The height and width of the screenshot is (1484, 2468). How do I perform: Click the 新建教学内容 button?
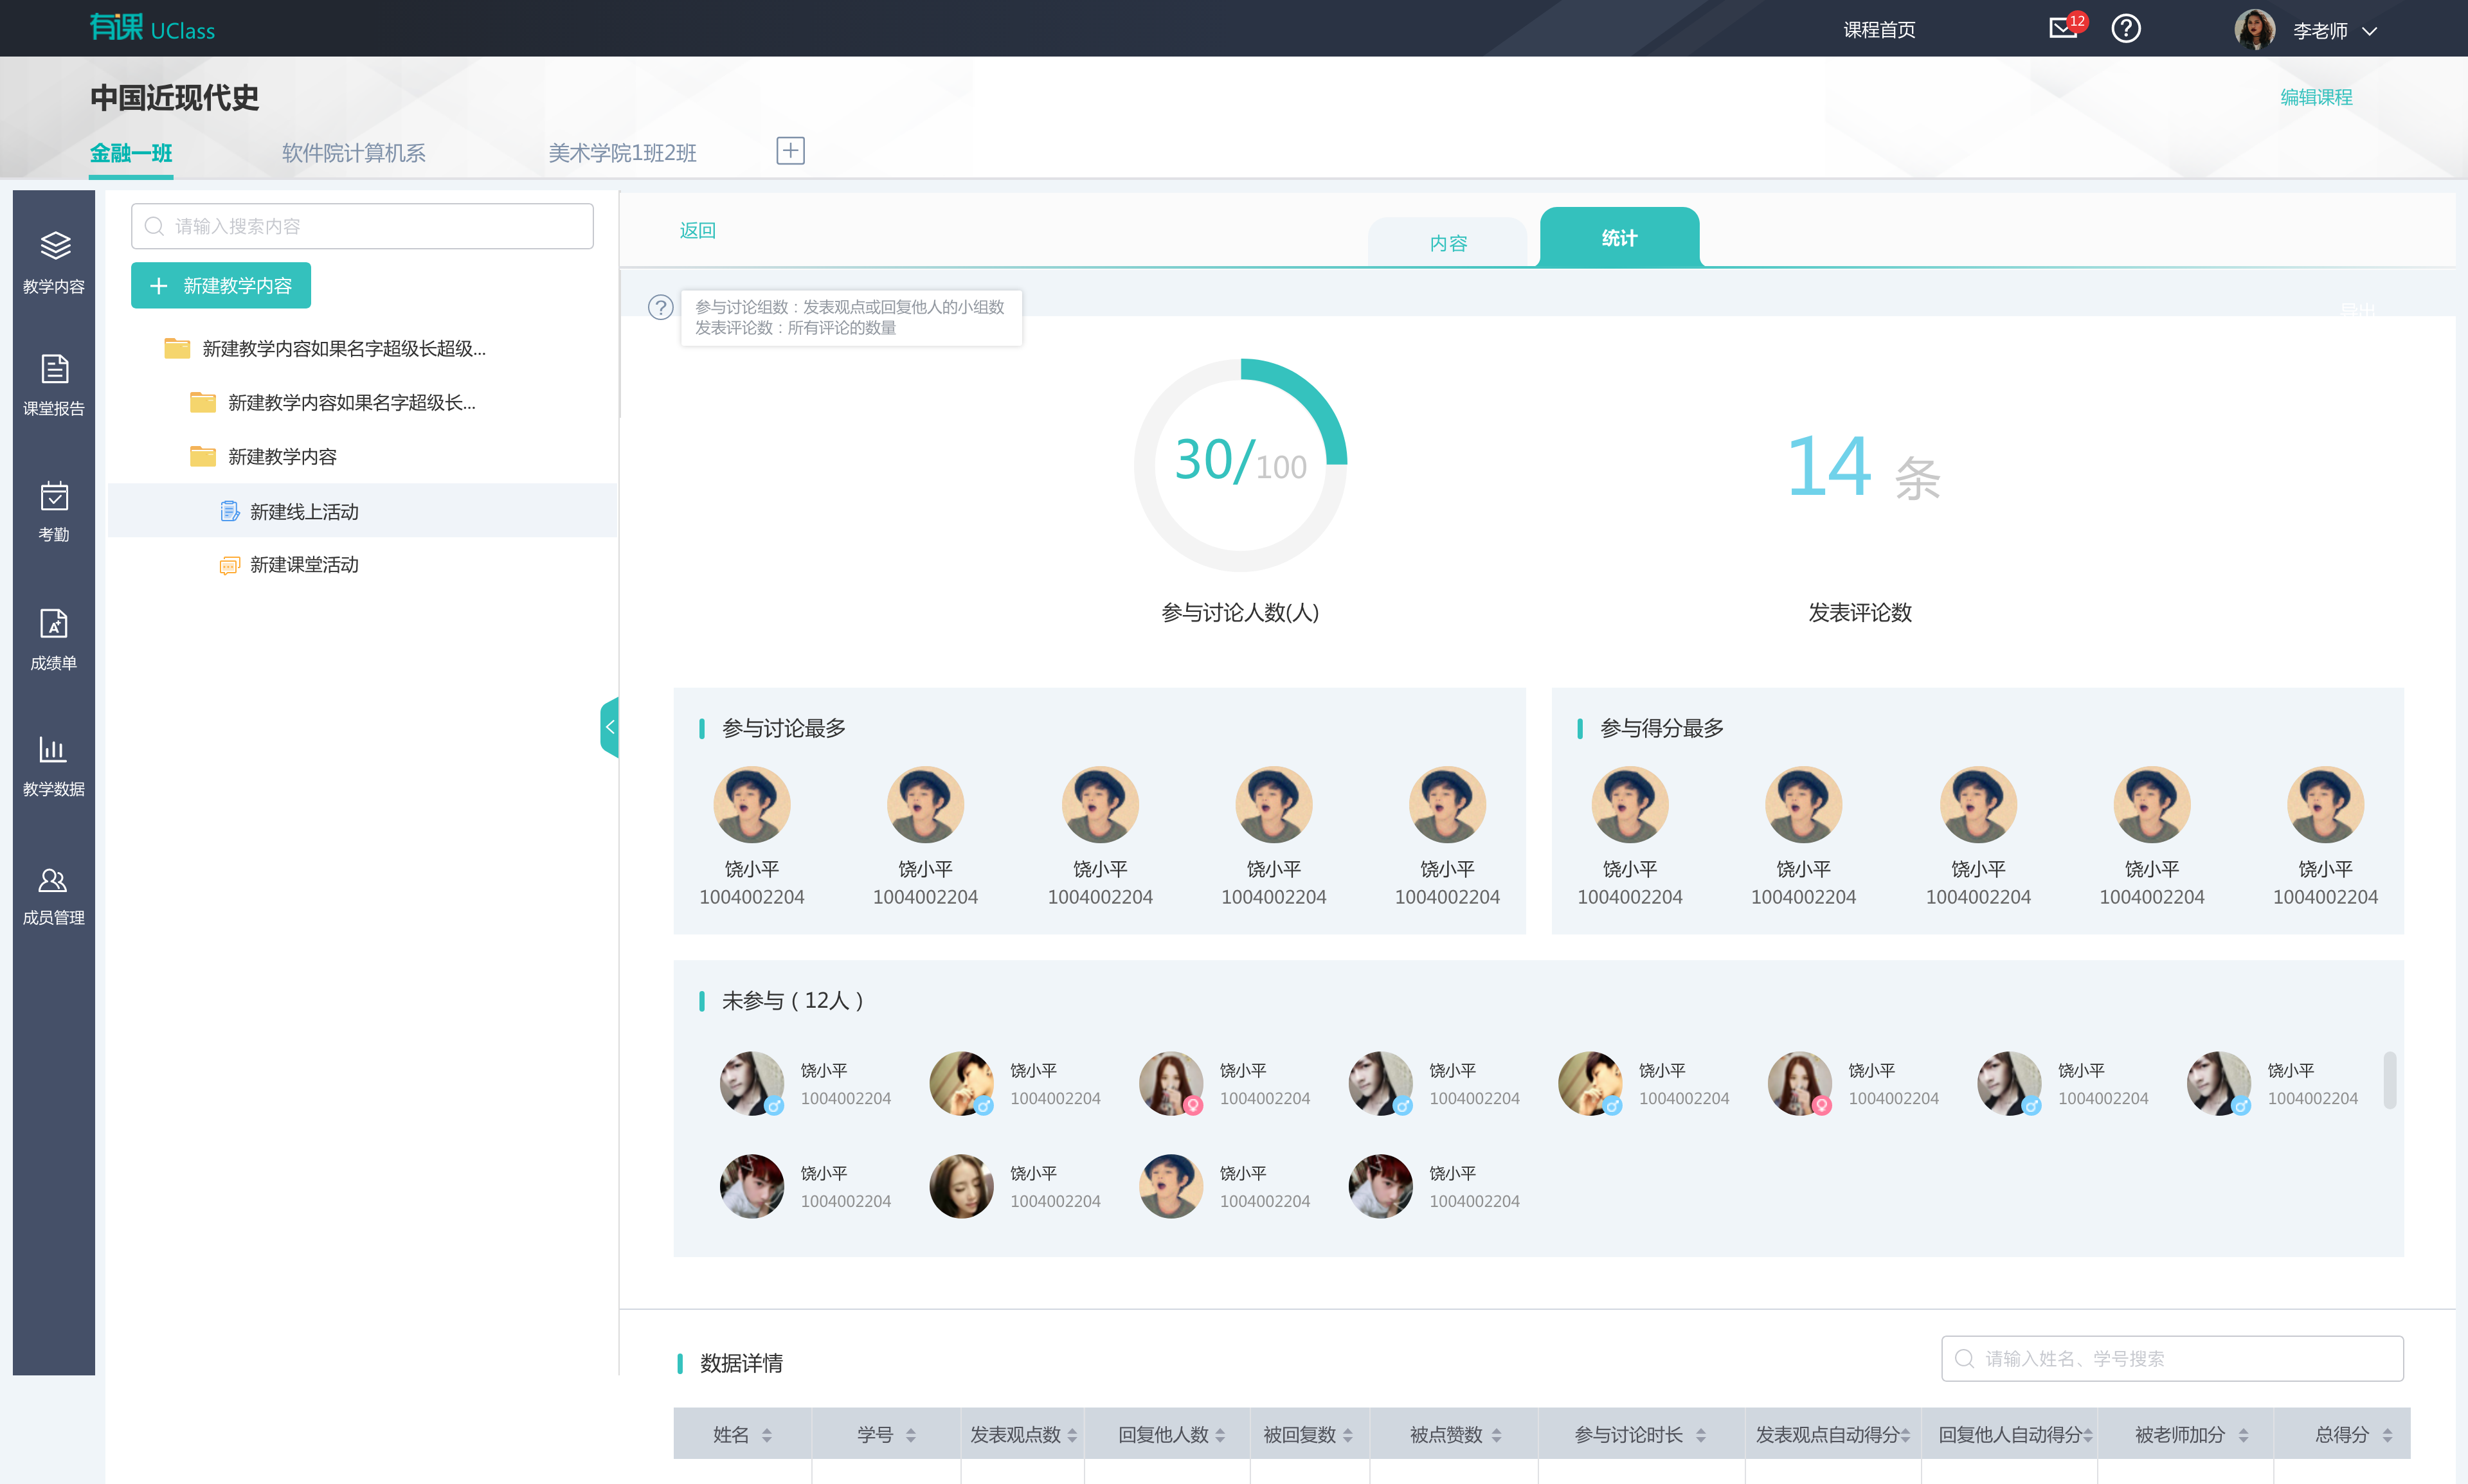pyautogui.click(x=221, y=286)
